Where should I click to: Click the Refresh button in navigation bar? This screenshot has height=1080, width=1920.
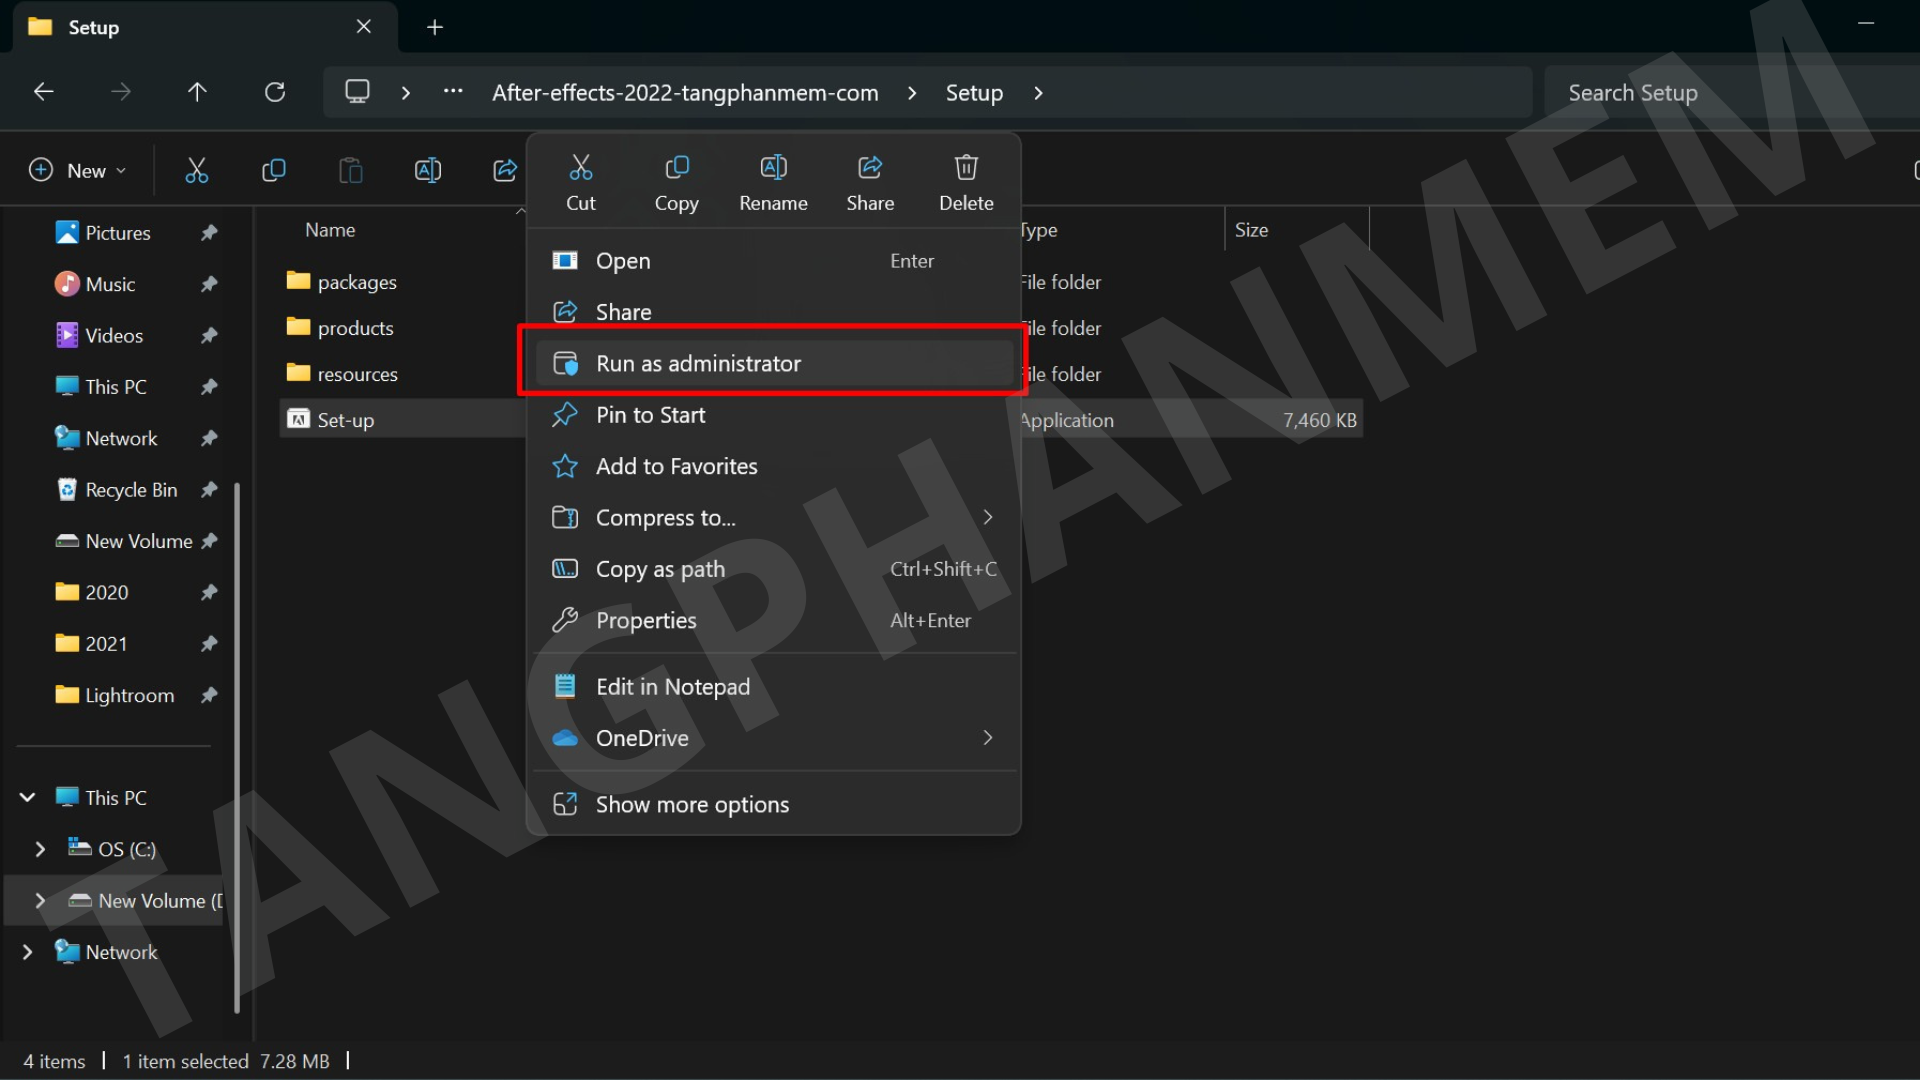[275, 93]
